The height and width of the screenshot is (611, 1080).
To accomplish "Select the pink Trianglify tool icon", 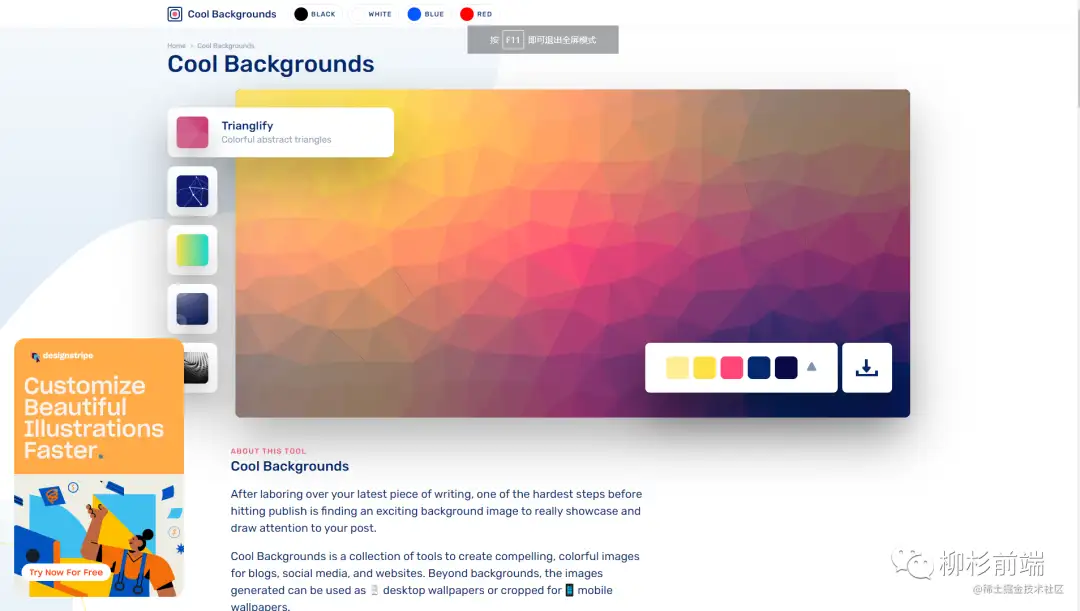I will click(192, 132).
